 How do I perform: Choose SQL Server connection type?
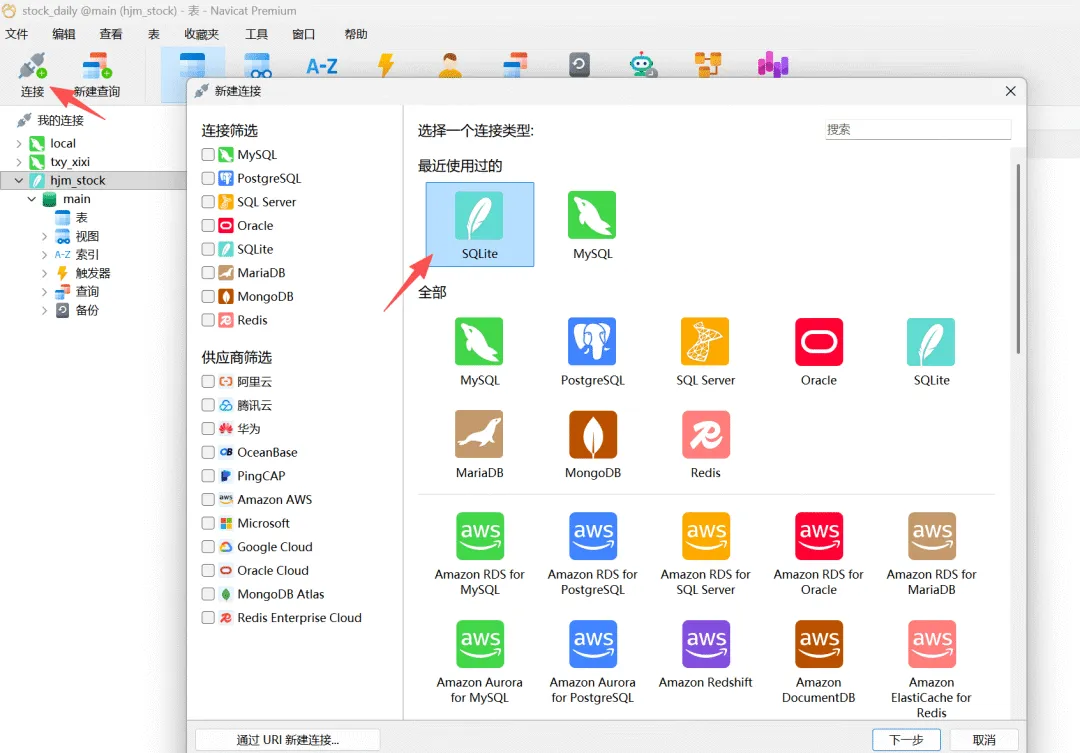tap(705, 351)
